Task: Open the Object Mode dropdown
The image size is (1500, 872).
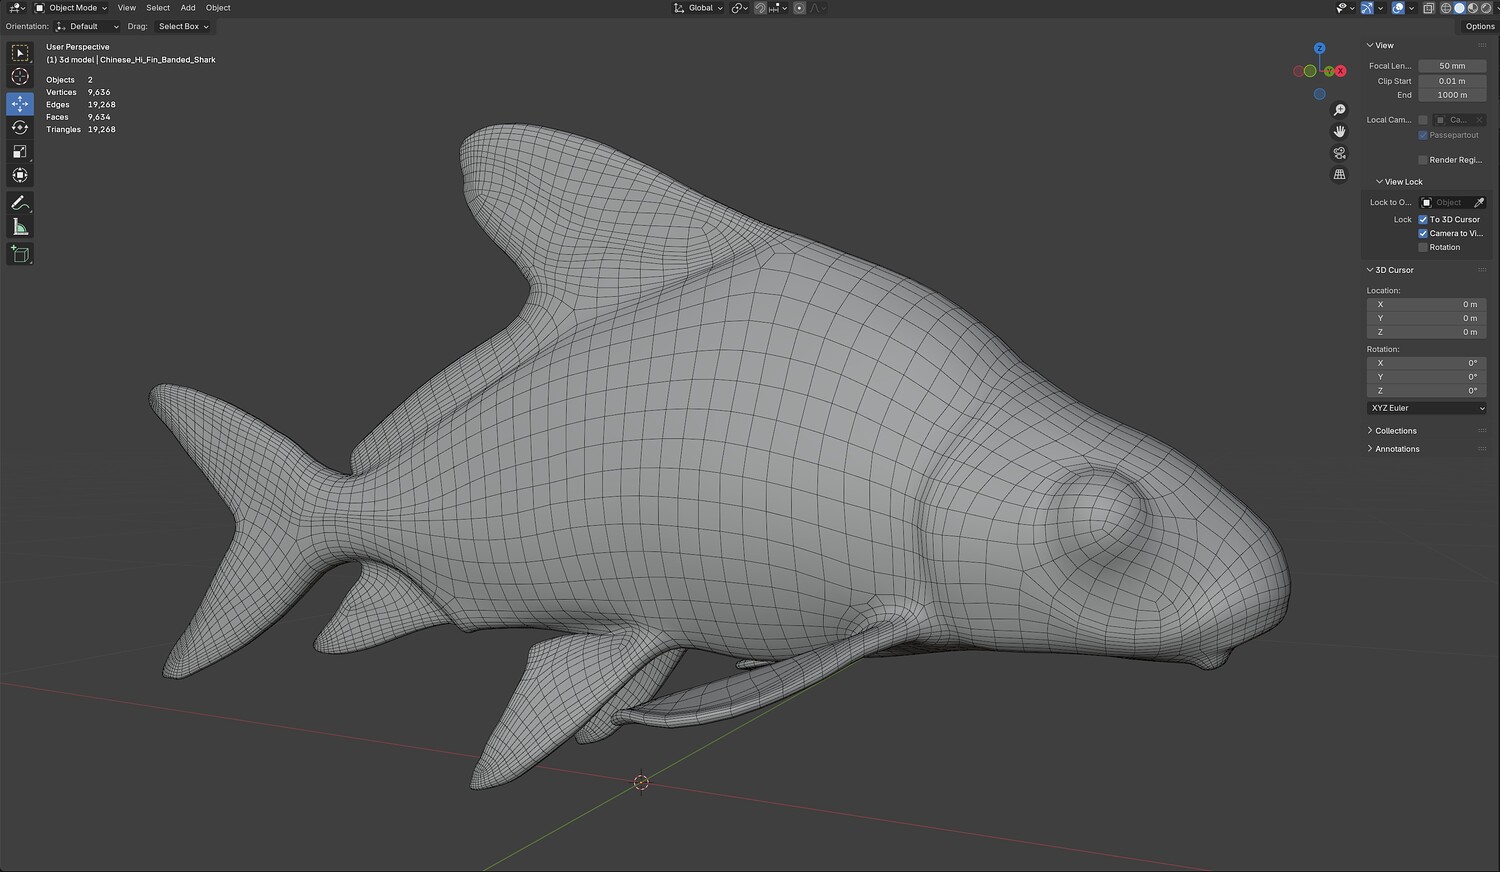Action: pyautogui.click(x=72, y=8)
